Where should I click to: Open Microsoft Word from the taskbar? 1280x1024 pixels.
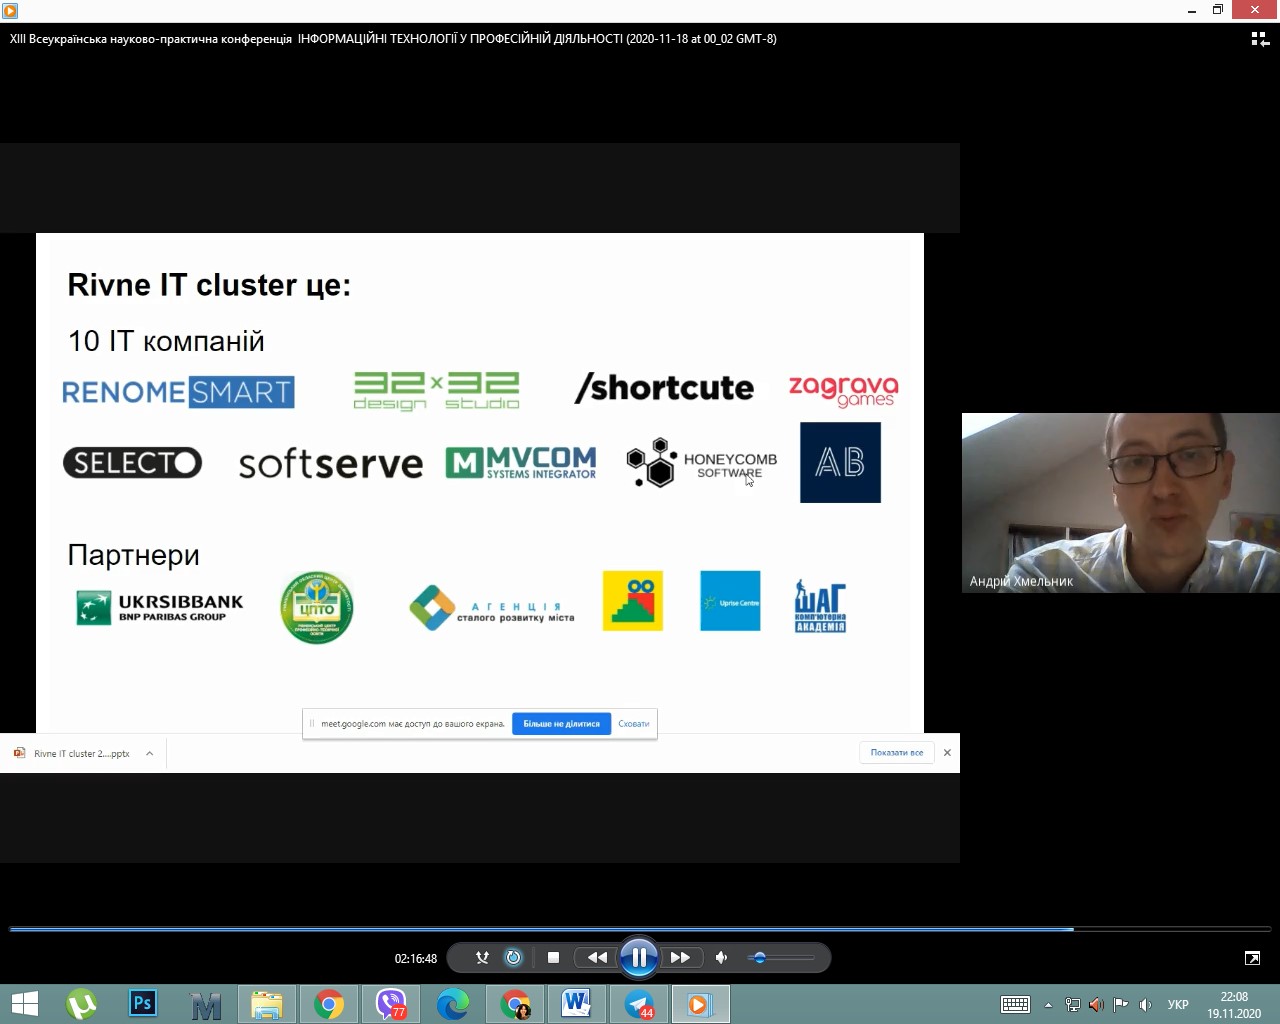pos(577,1004)
